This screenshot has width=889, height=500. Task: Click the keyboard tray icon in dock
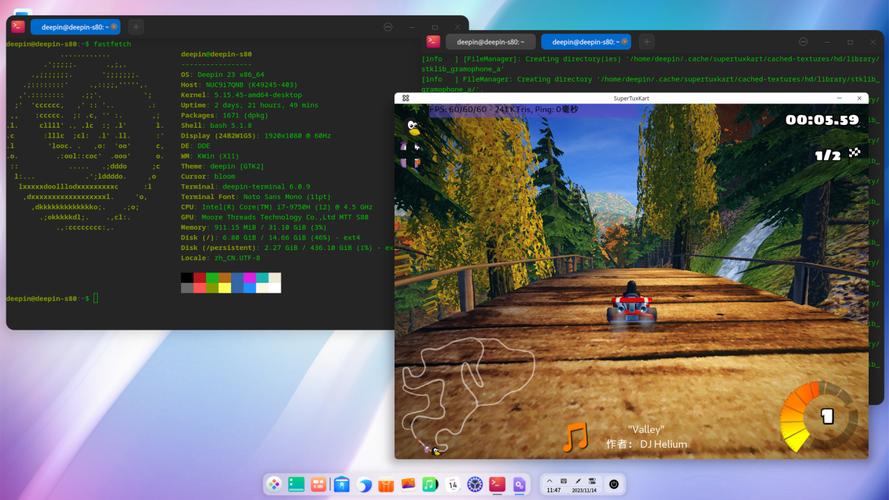[564, 481]
